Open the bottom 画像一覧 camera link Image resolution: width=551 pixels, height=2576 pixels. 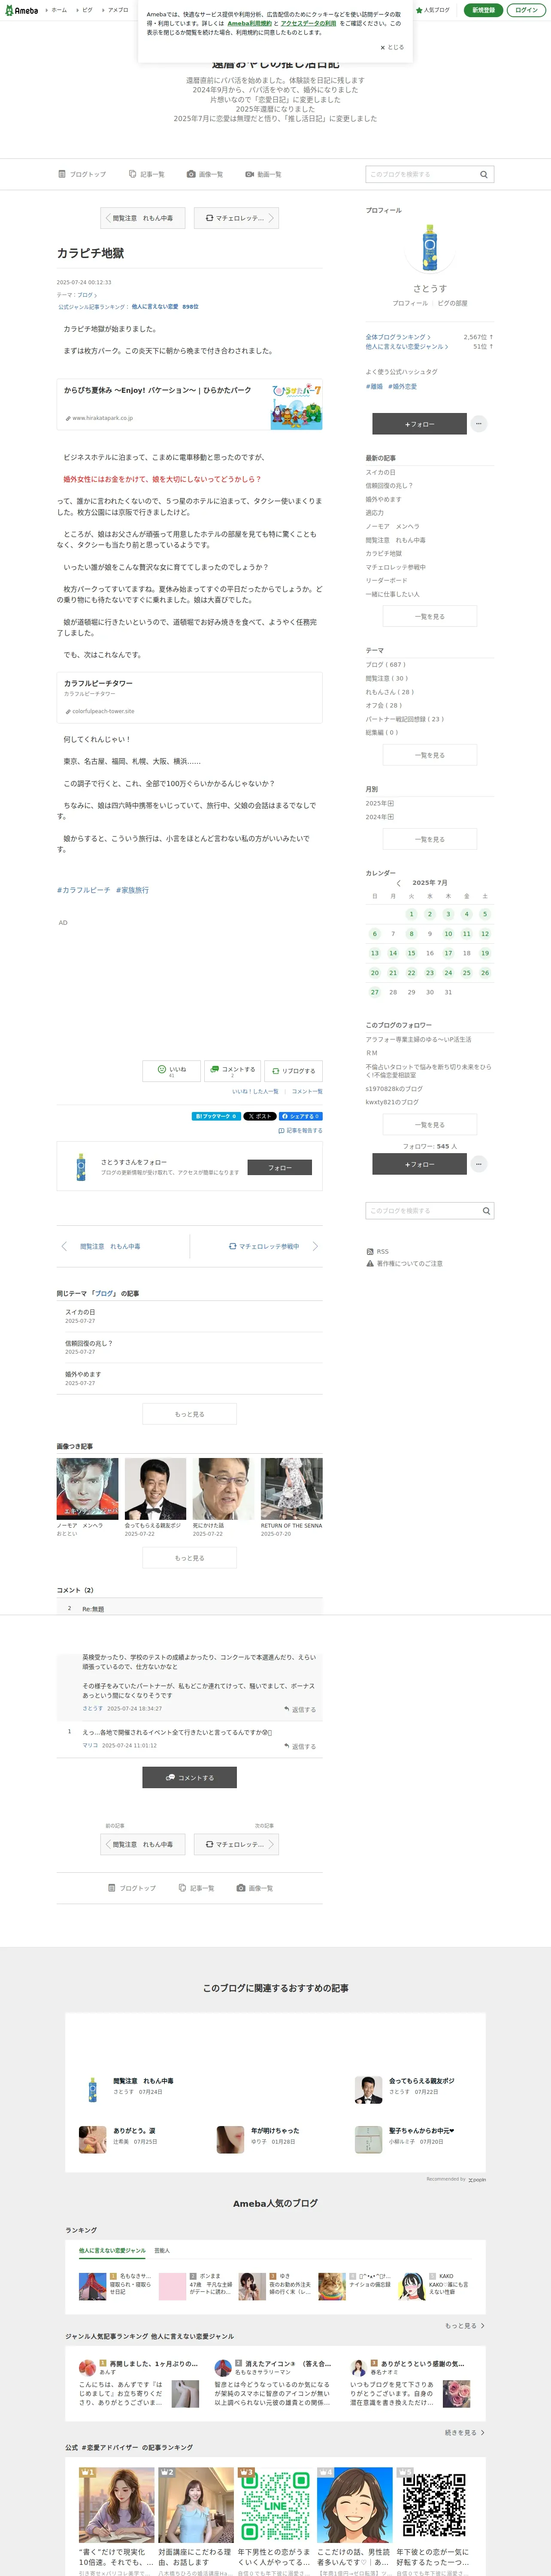coord(255,1888)
